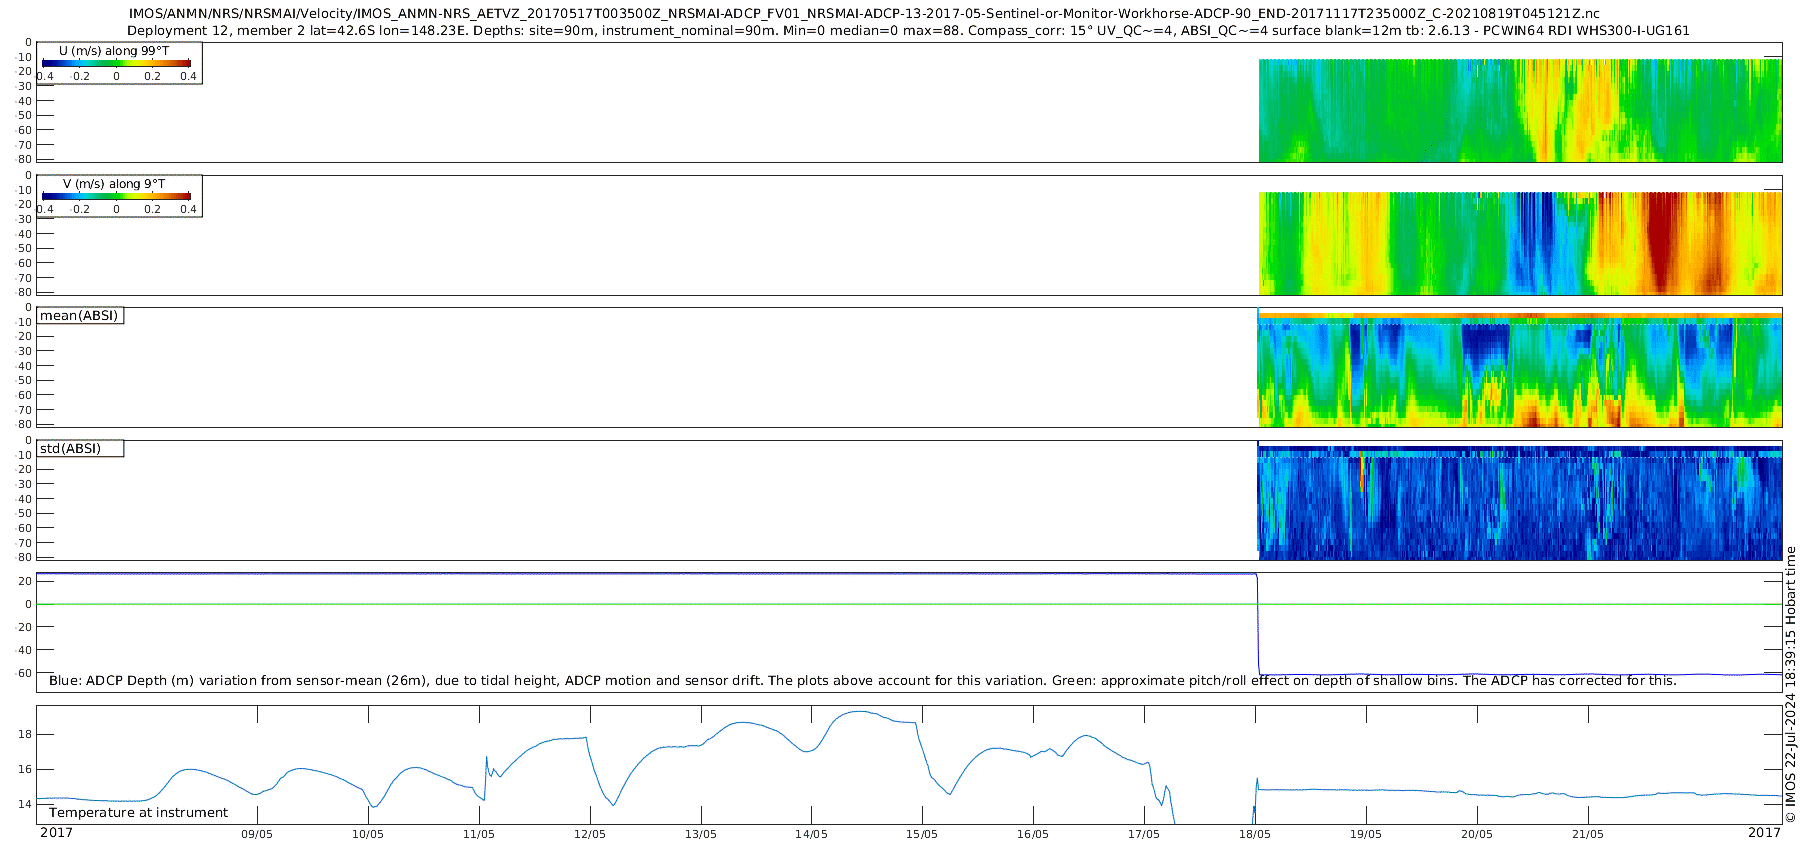1800x850 pixels.
Task: Click the 2017 year label at the axis start
Action: (56, 833)
